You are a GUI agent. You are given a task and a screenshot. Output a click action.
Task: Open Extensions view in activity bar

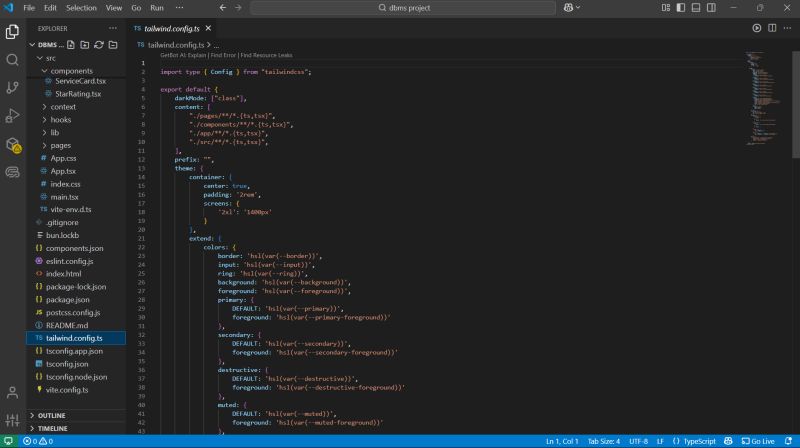click(12, 144)
